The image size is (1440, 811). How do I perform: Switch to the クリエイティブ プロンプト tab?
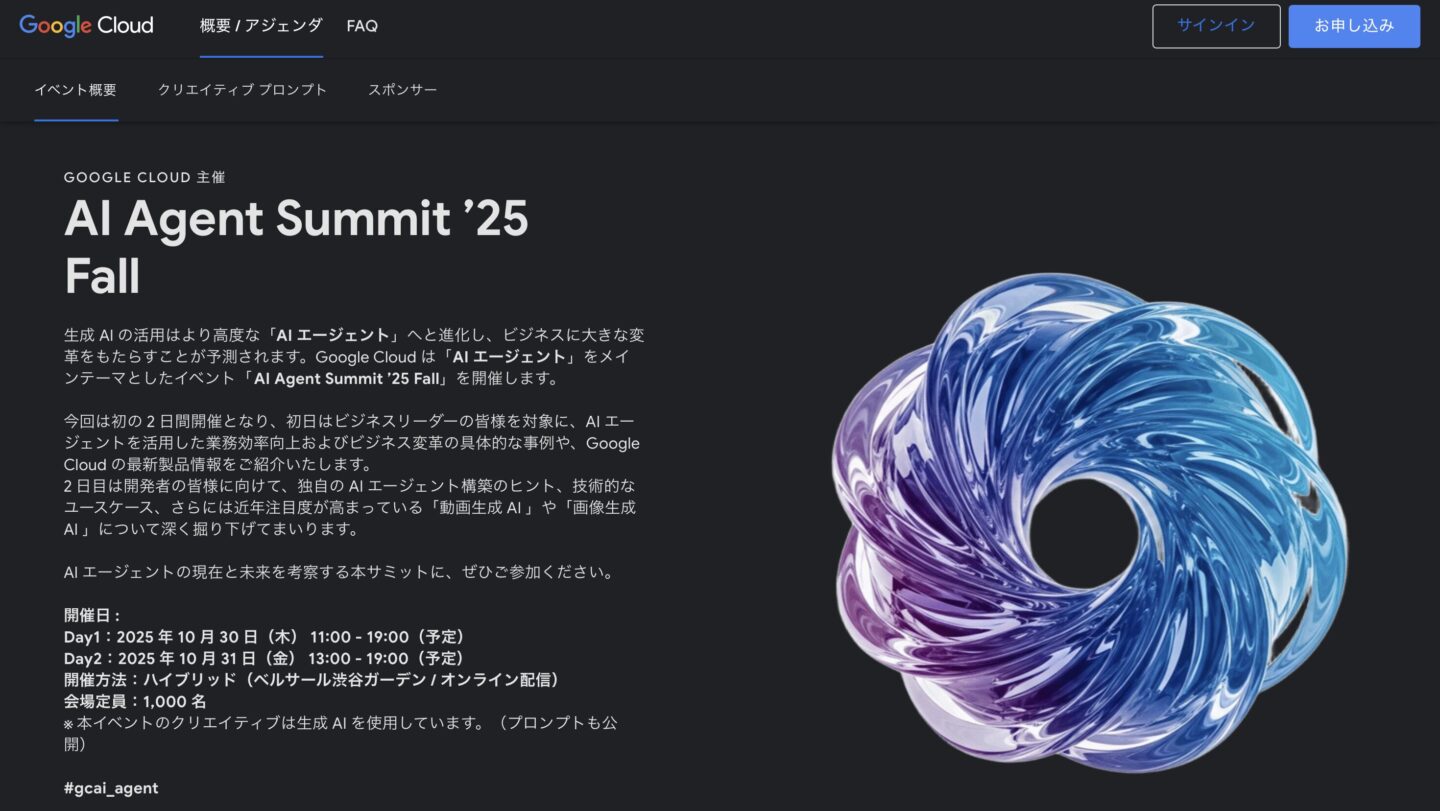(x=243, y=90)
